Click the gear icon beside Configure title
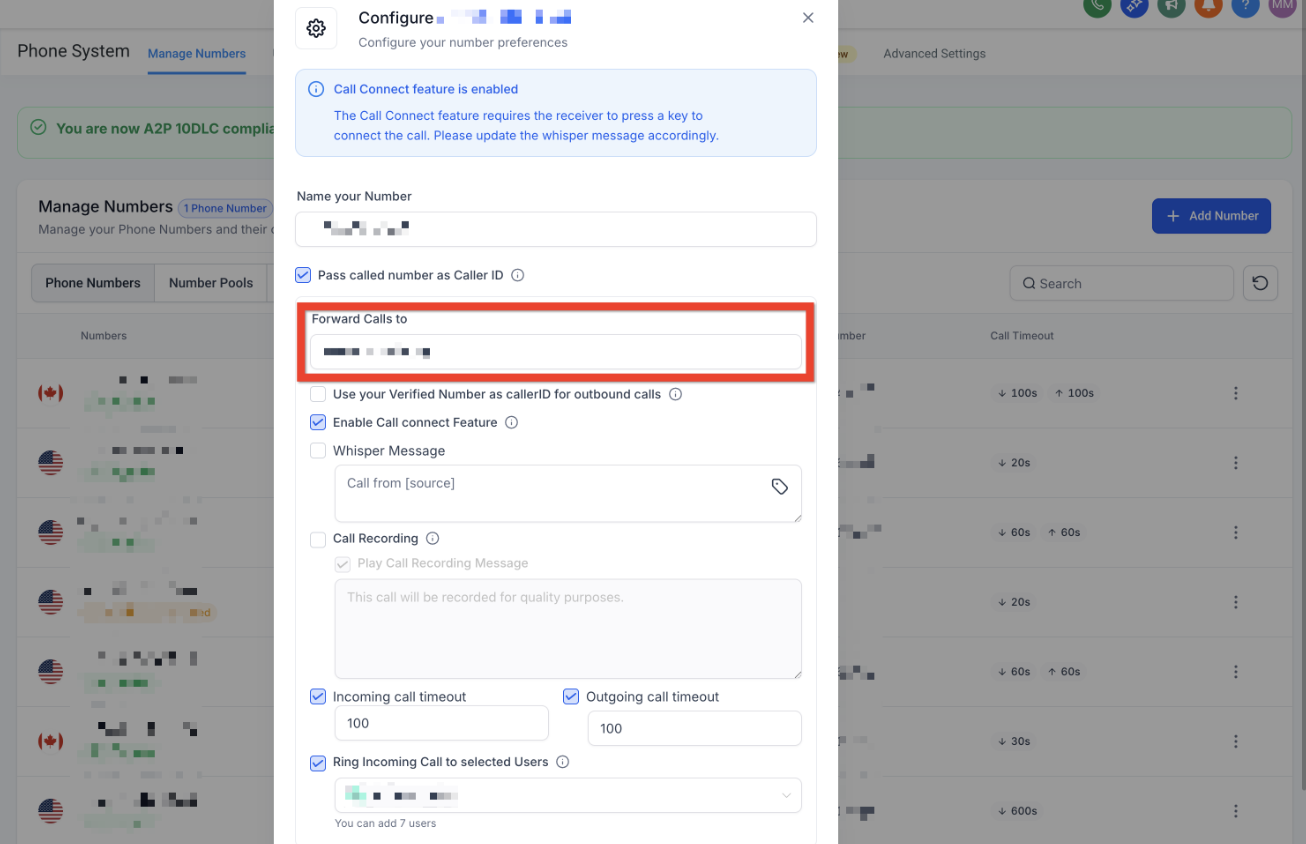The height and width of the screenshot is (844, 1306). (x=316, y=28)
